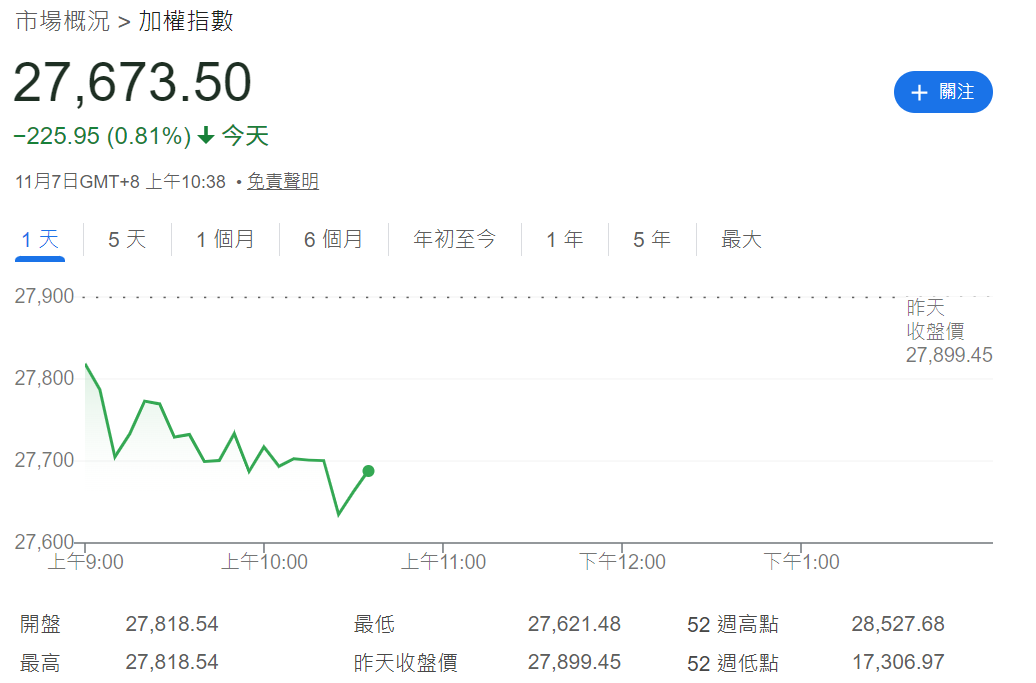Open the 最大 historical chart view
Viewport: 1036px width, 683px height.
click(740, 239)
